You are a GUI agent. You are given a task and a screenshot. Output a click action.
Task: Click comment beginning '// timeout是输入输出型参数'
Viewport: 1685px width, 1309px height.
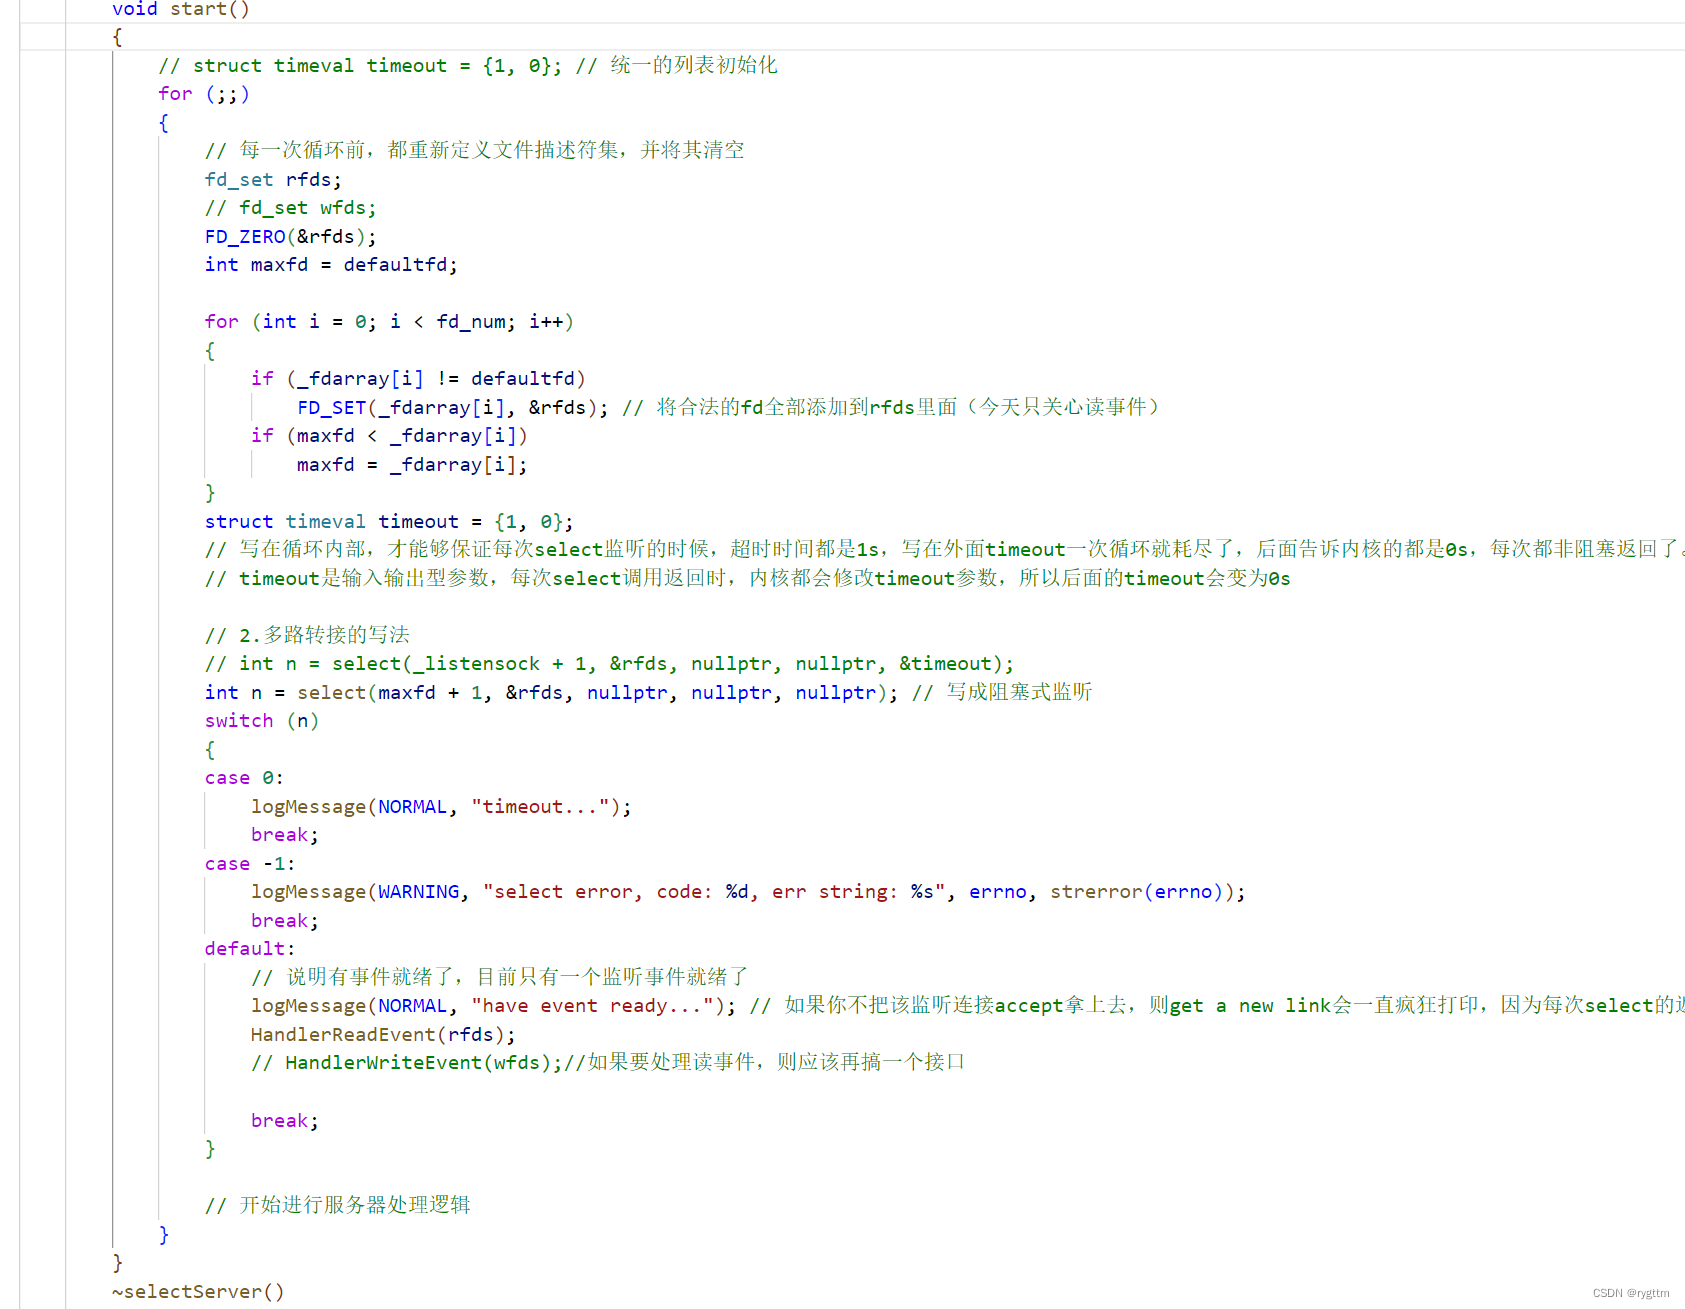(x=748, y=579)
